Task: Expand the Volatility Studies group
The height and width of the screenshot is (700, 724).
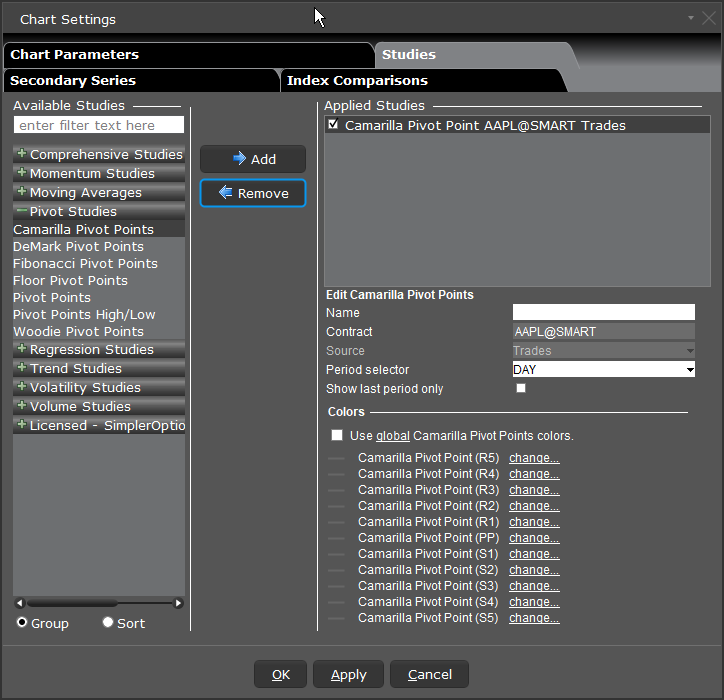Action: coord(99,387)
